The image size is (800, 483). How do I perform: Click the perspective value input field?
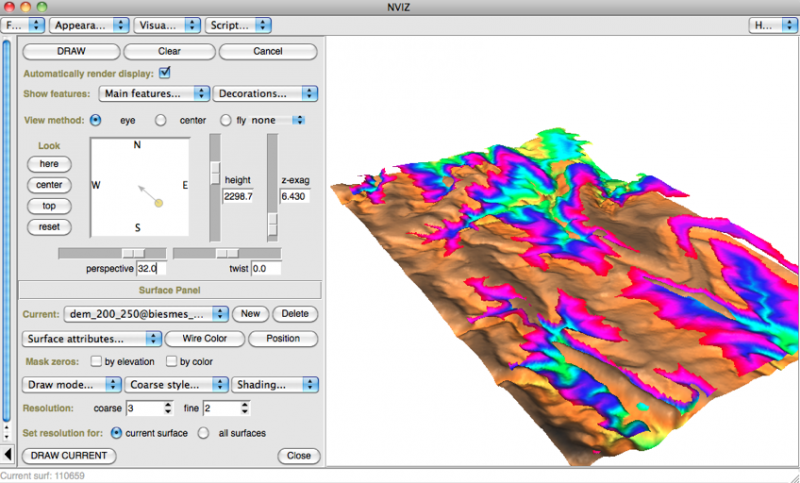(151, 269)
